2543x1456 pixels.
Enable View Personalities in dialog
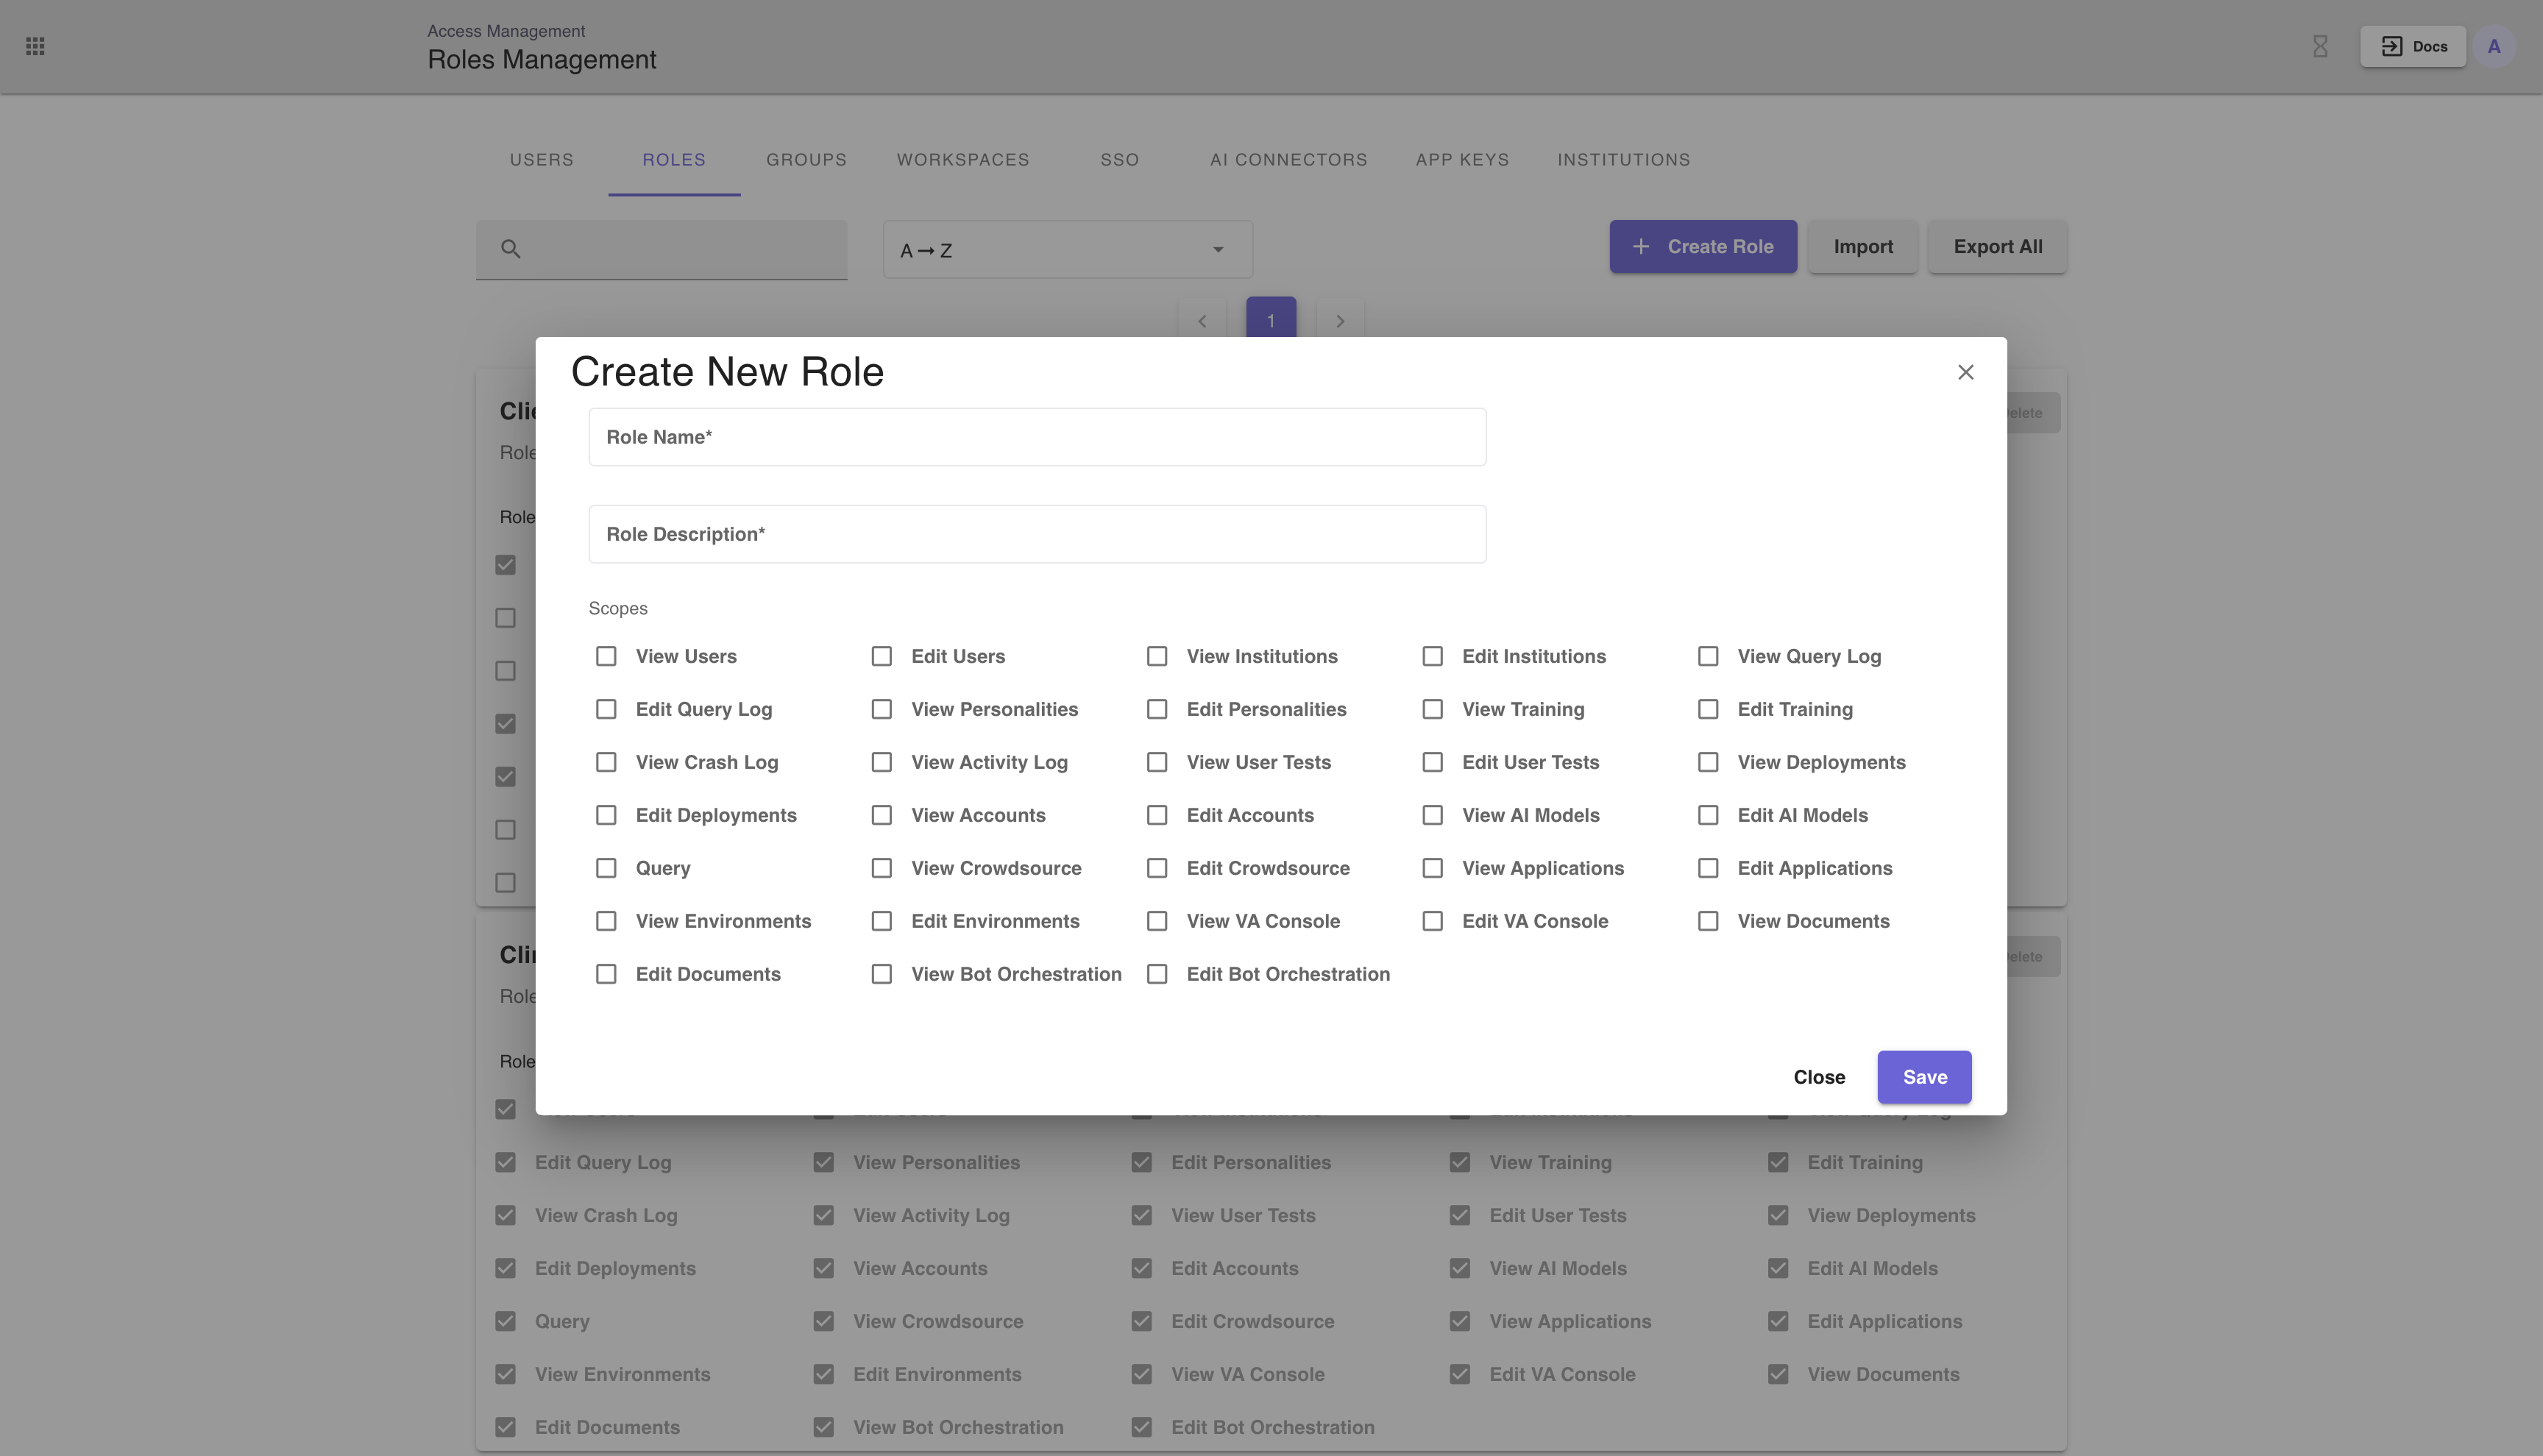click(881, 709)
